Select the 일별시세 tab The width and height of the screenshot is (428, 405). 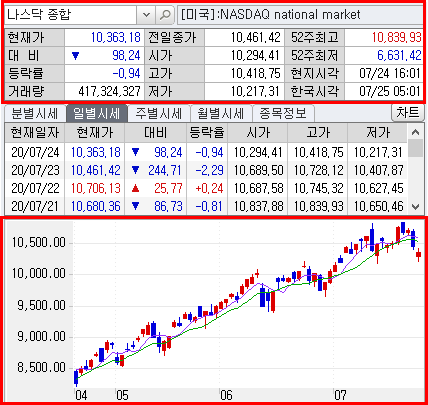tap(96, 114)
